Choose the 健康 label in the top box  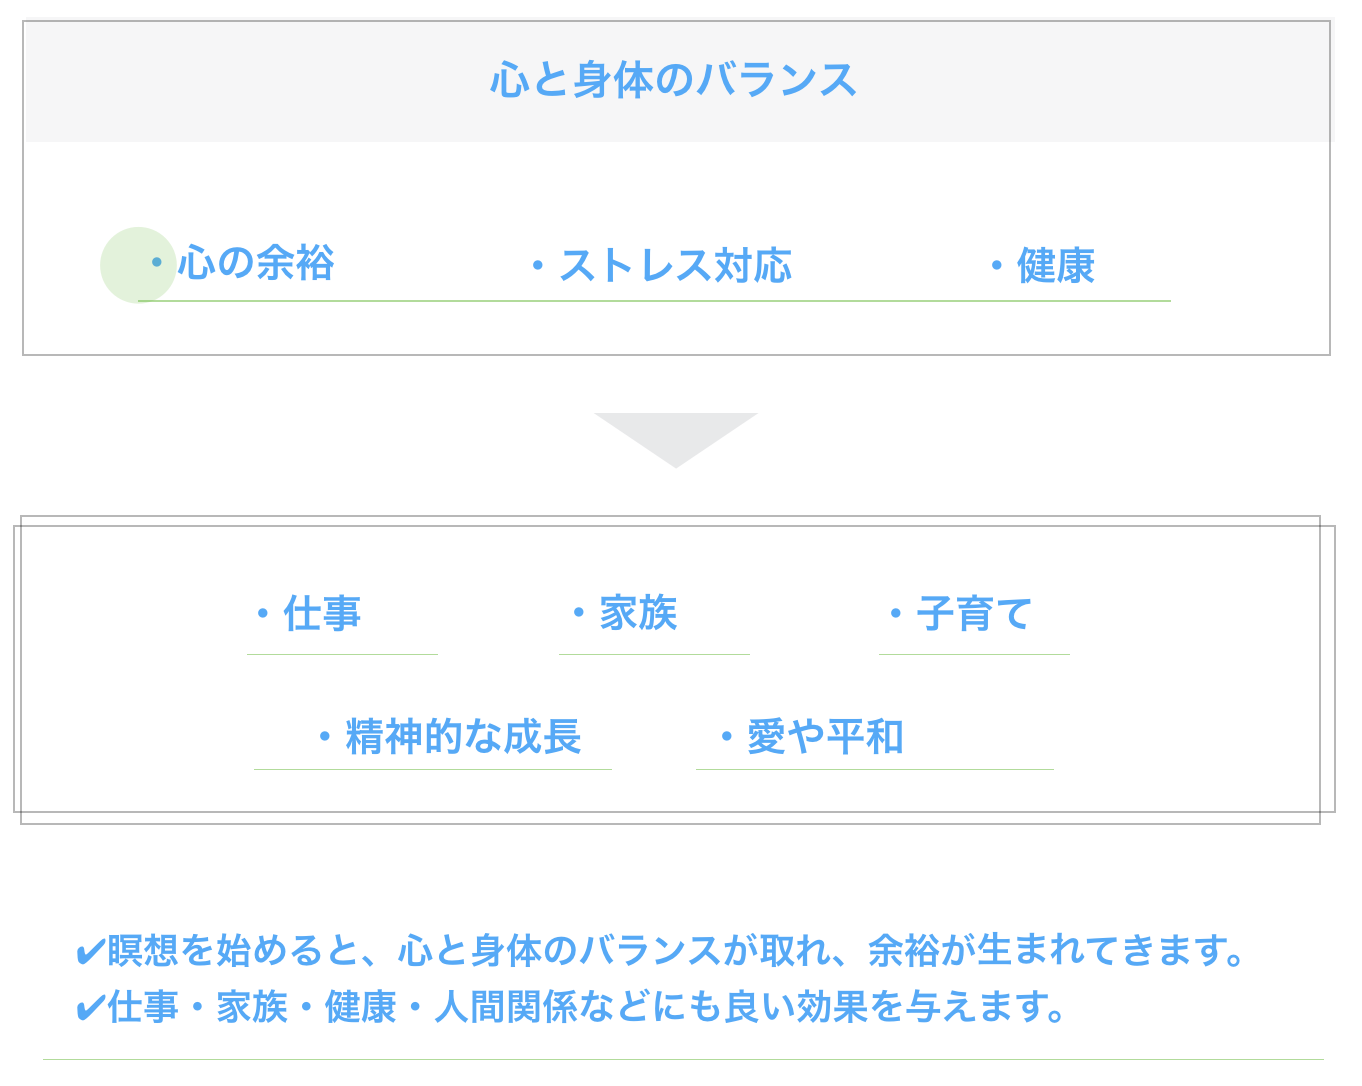click(x=1056, y=266)
